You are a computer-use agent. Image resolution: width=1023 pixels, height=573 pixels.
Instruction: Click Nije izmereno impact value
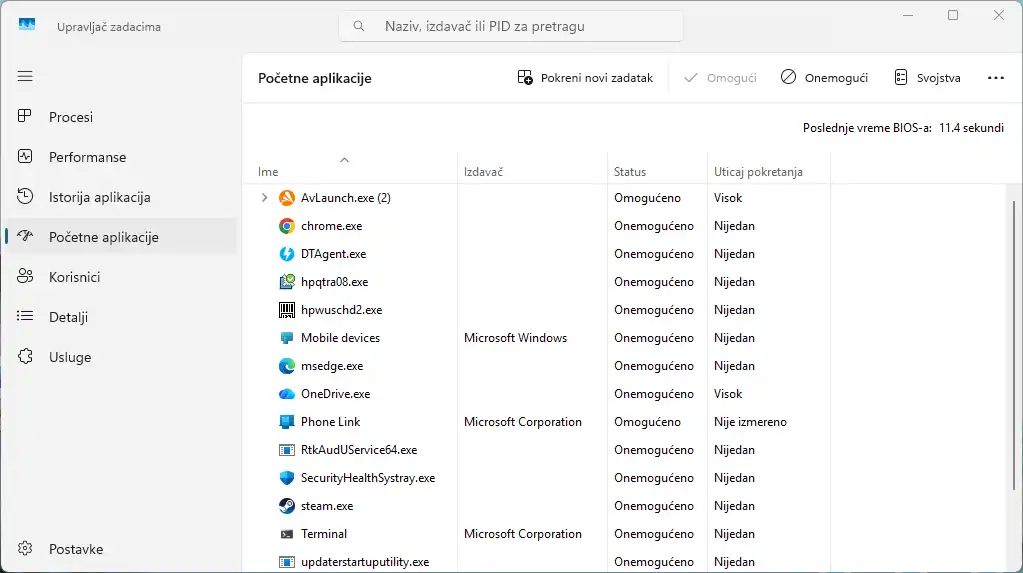(x=750, y=422)
